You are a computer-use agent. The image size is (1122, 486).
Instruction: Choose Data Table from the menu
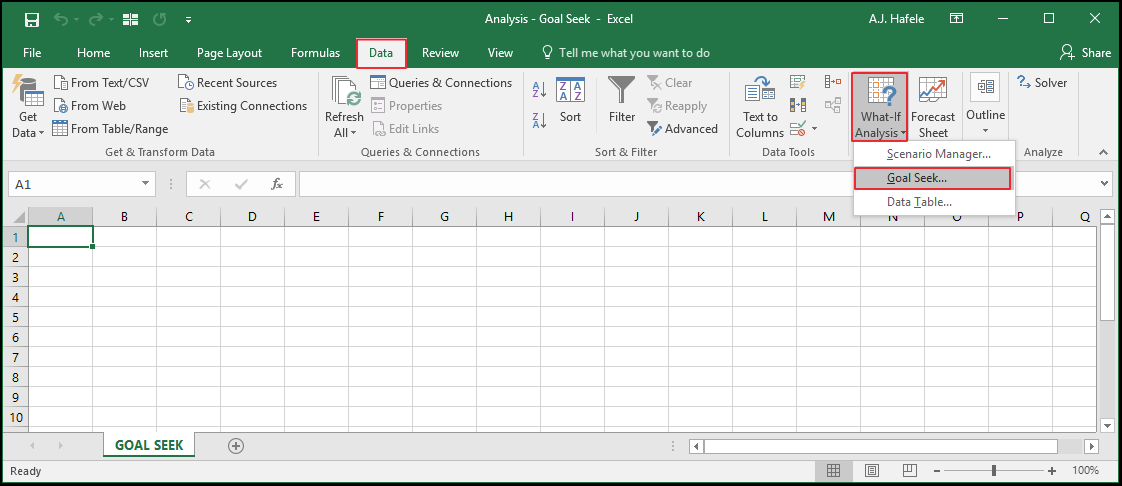[x=919, y=203]
